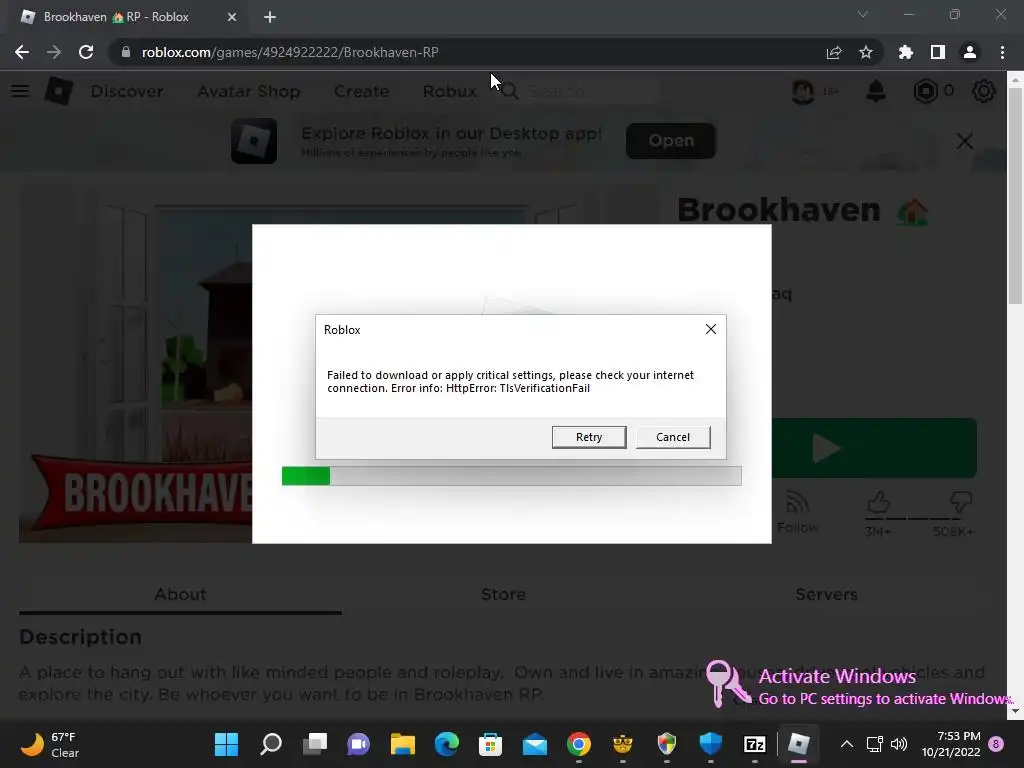1024x768 pixels.
Task: Open the weather widget showing 67°F
Action: pos(51,744)
